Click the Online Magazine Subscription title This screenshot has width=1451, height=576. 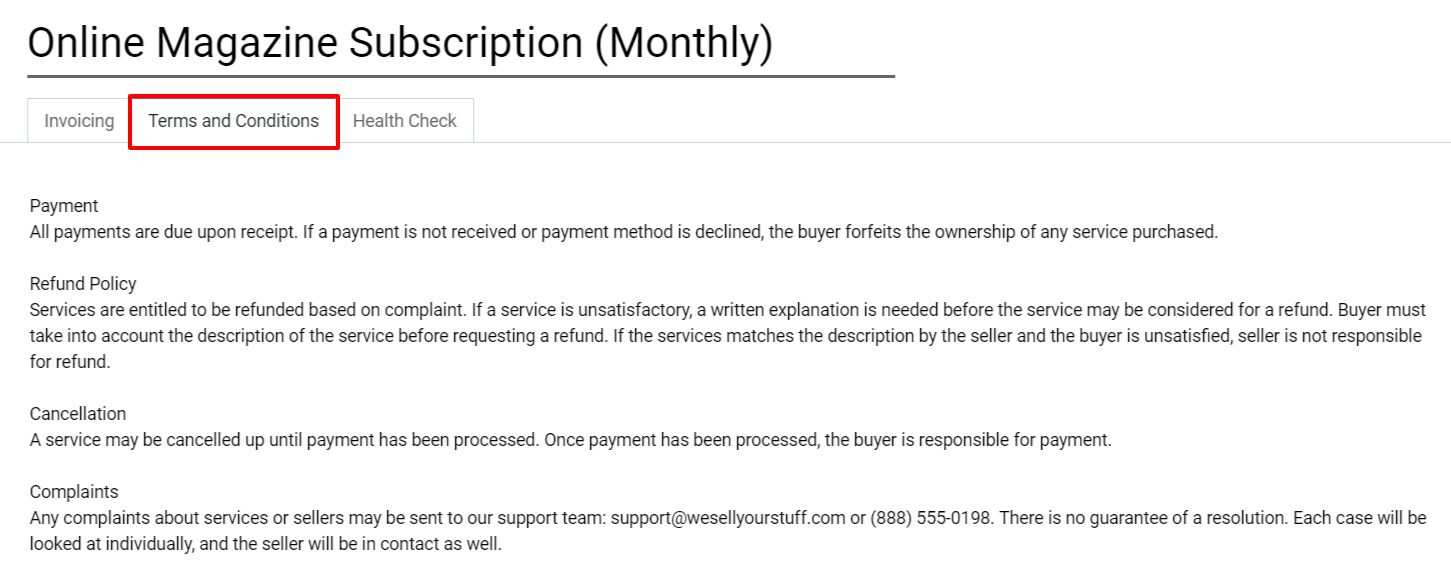click(x=400, y=42)
